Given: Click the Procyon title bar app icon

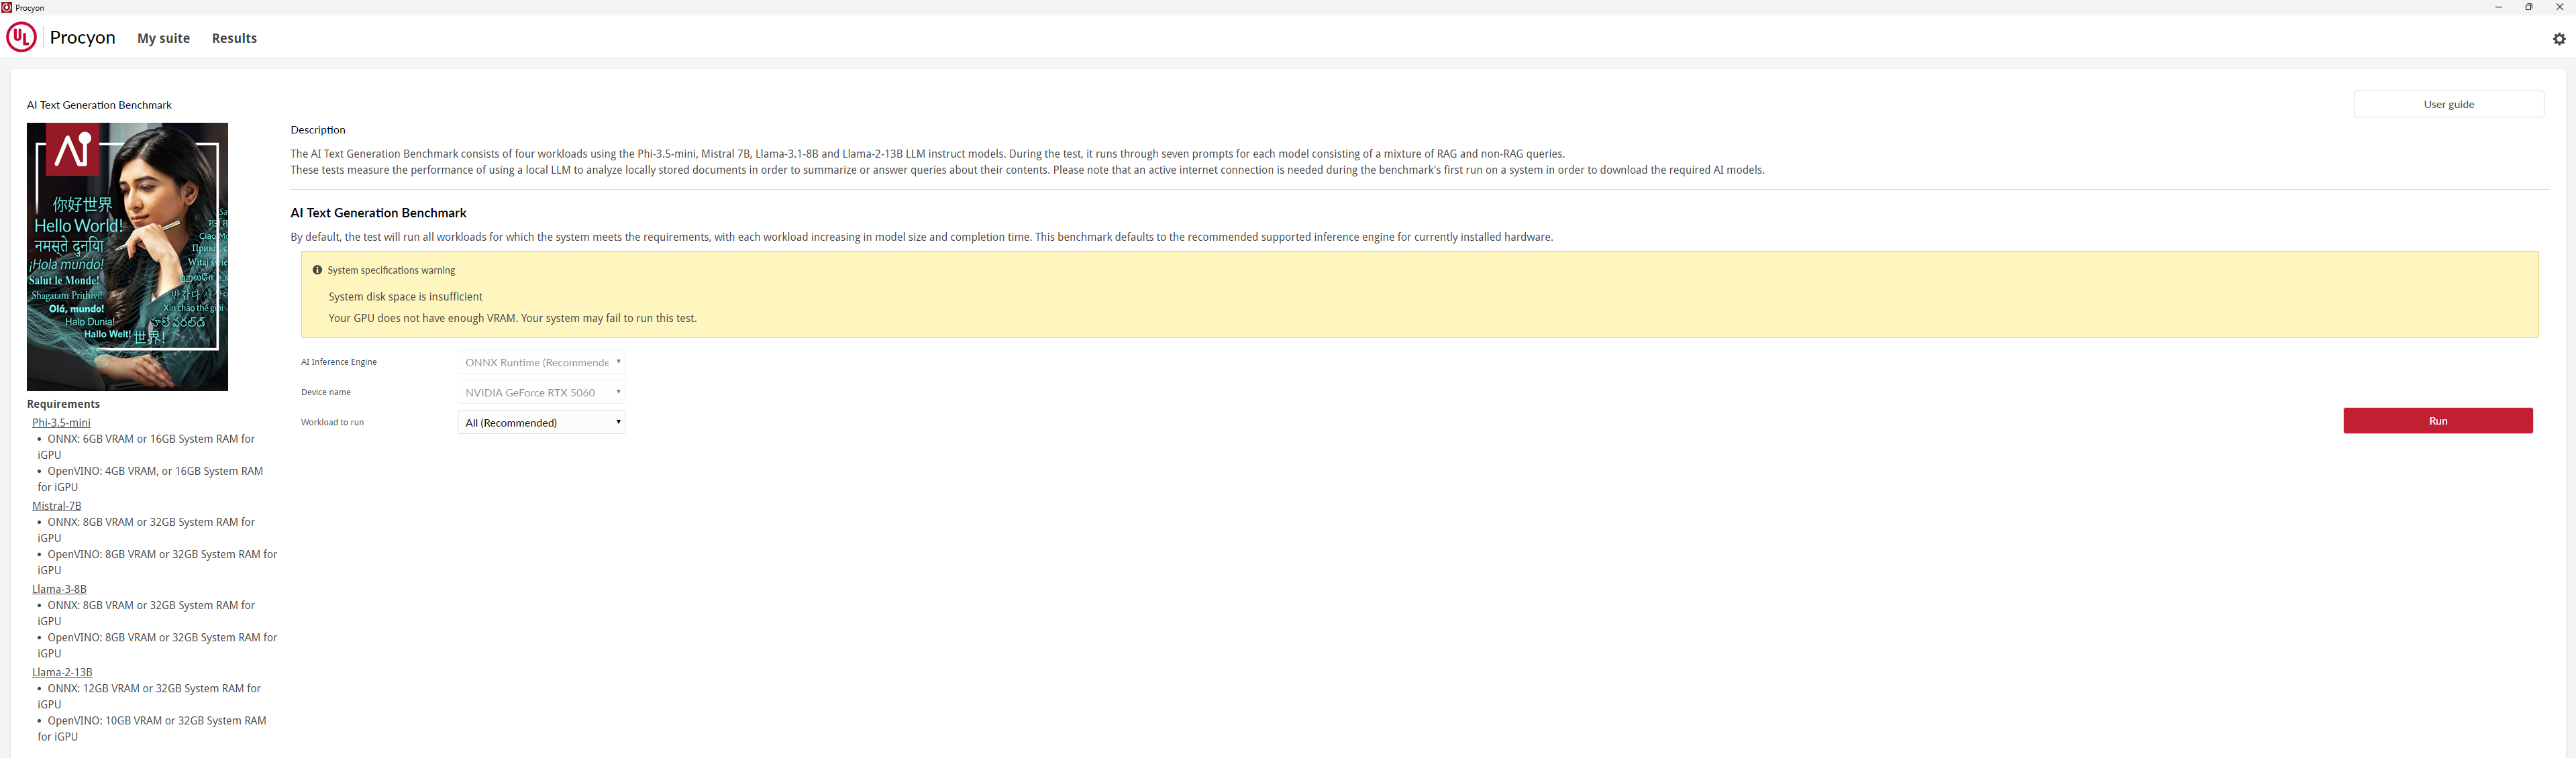Looking at the screenshot, I should tap(7, 7).
